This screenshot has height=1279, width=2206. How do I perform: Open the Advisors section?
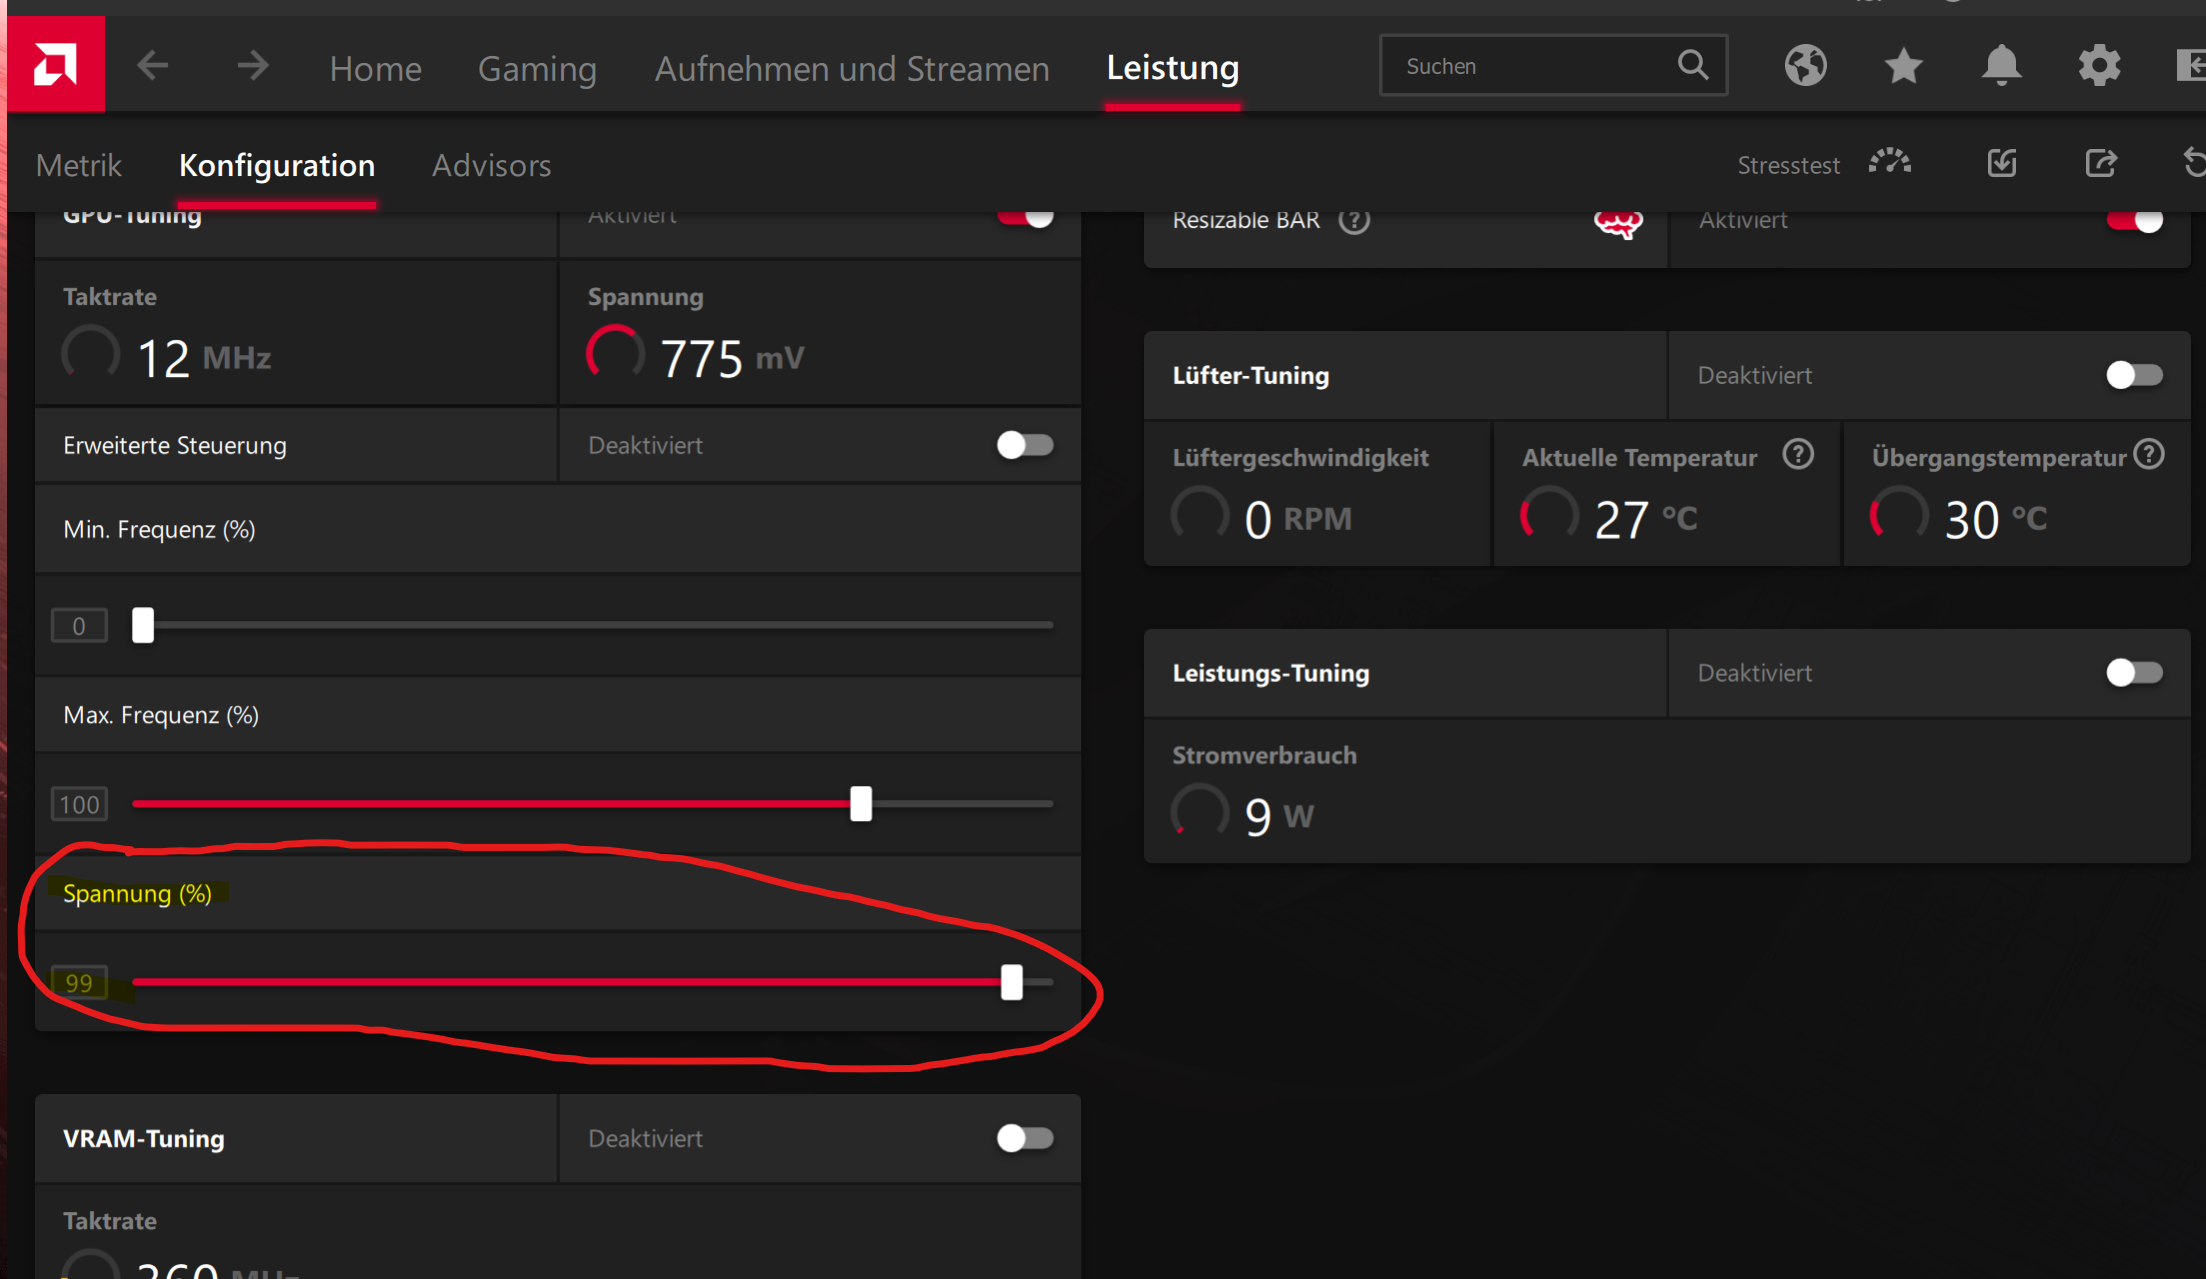pyautogui.click(x=491, y=165)
